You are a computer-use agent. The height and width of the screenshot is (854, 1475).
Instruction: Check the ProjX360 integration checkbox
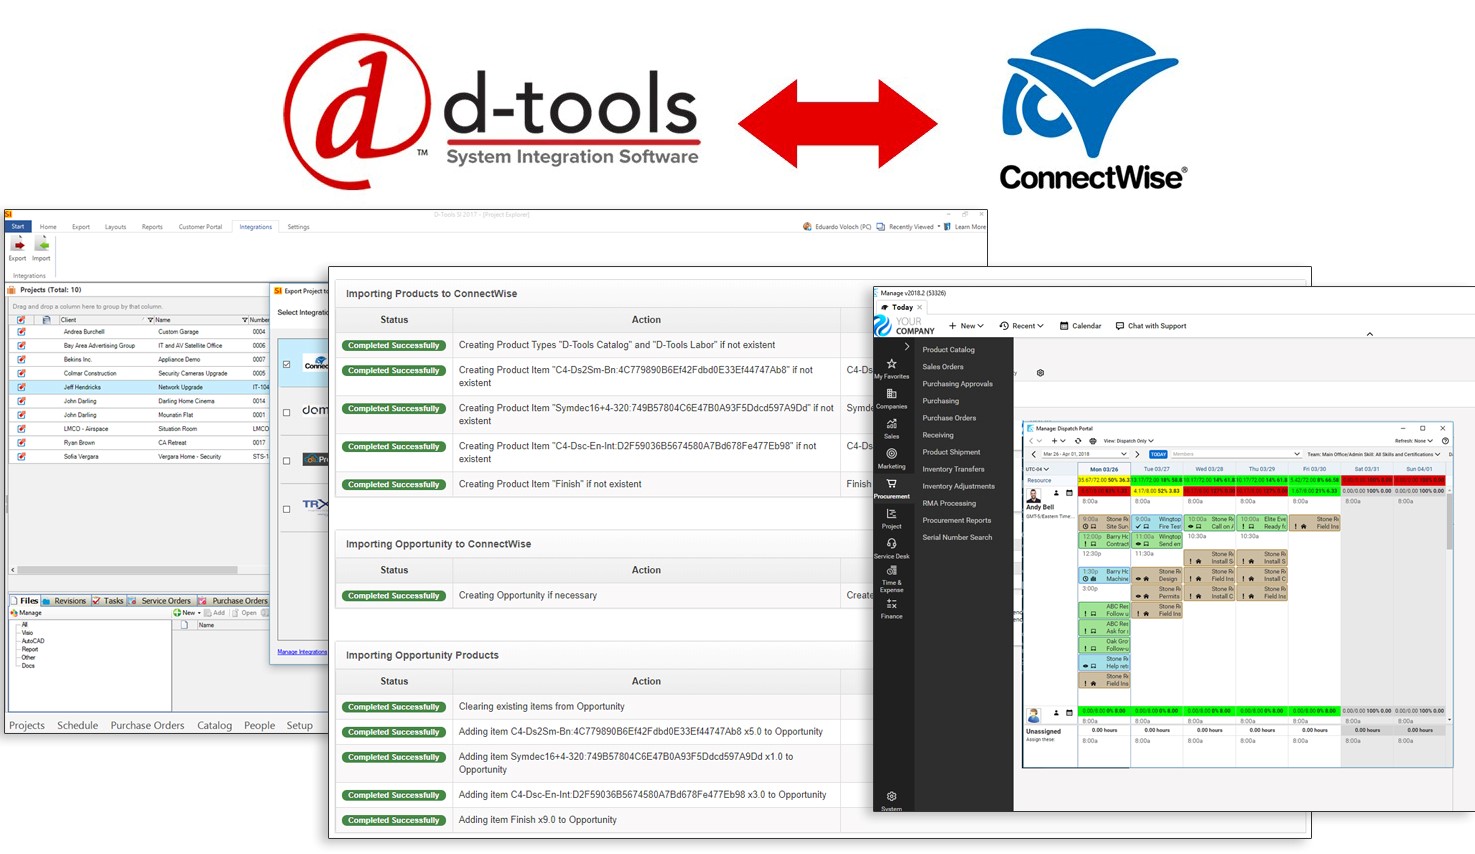point(286,461)
